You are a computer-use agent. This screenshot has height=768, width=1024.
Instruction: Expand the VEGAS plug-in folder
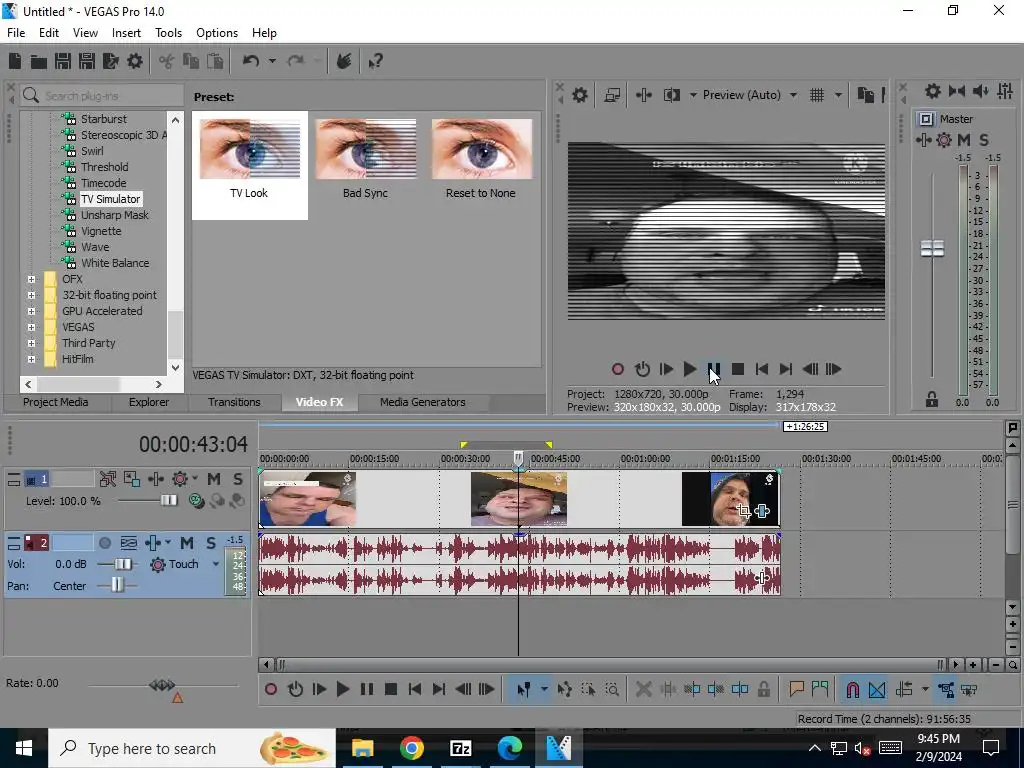(x=31, y=327)
